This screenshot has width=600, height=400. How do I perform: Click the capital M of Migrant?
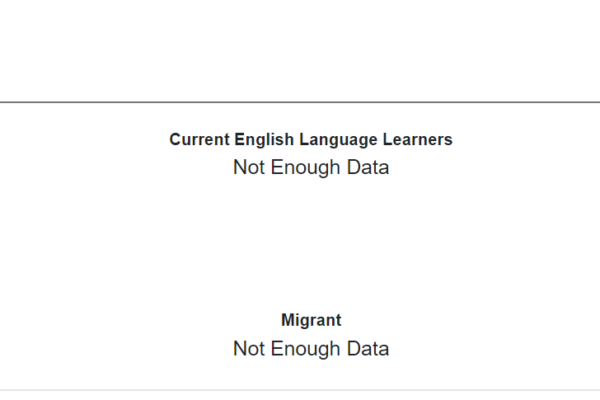287,320
